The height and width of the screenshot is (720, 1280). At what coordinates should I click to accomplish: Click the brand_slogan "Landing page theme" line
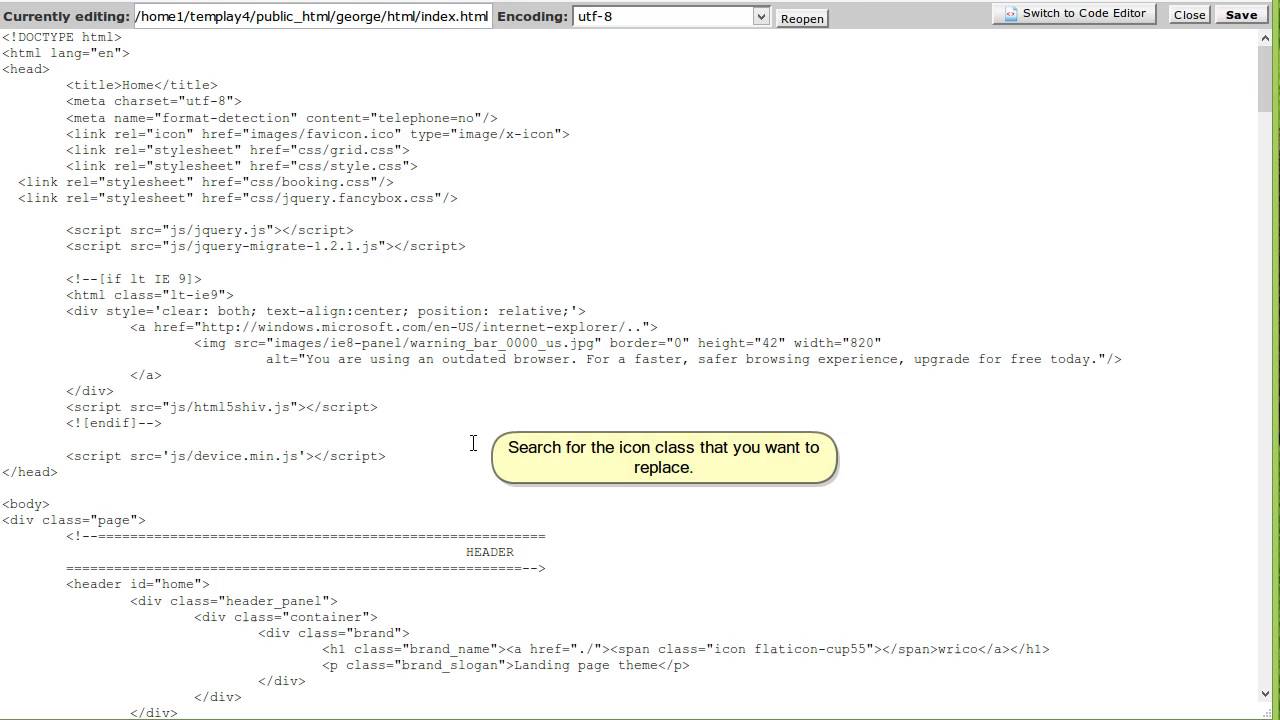(x=506, y=665)
